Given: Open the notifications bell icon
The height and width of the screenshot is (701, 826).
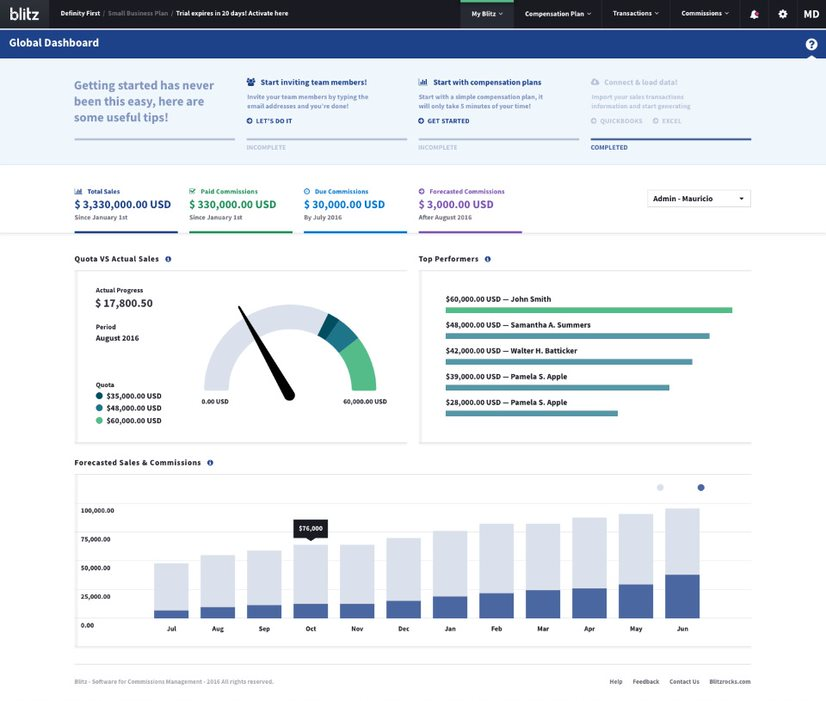Looking at the screenshot, I should click(754, 14).
